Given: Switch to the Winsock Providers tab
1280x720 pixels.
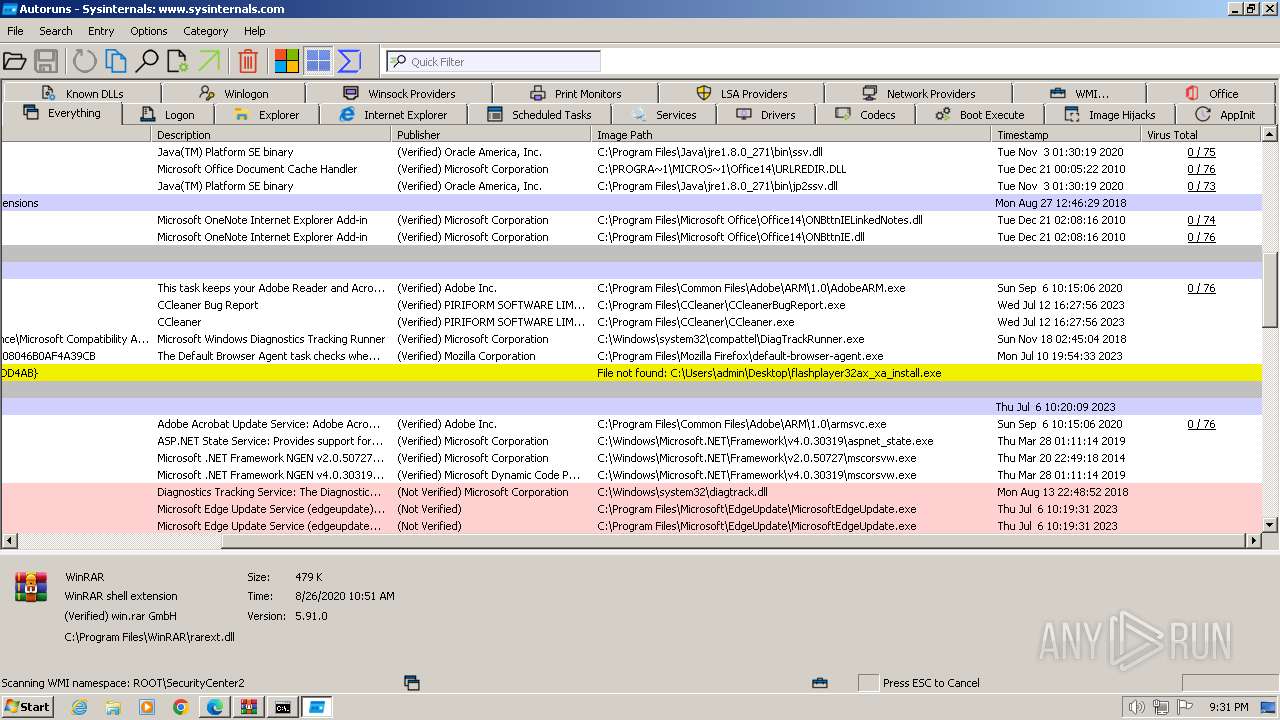Looking at the screenshot, I should 399,93.
